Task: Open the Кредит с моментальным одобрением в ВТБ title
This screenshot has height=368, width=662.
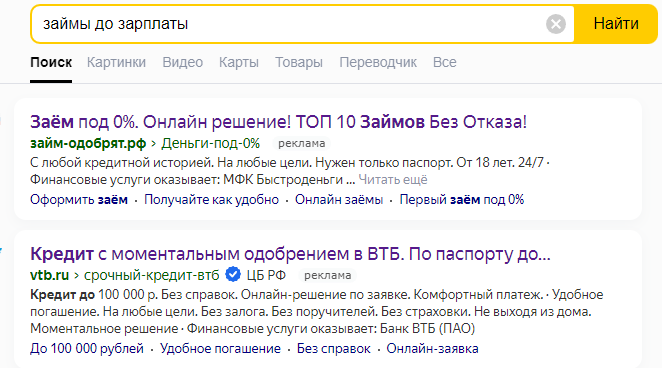Action: tap(290, 254)
